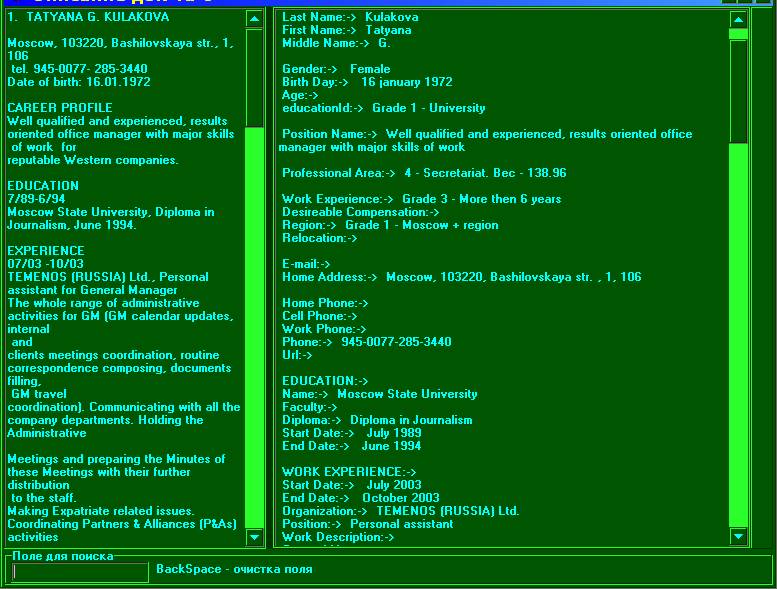
Task: Click 'Diploma:-> Diploma in Journalism' line
Action: click(x=377, y=420)
